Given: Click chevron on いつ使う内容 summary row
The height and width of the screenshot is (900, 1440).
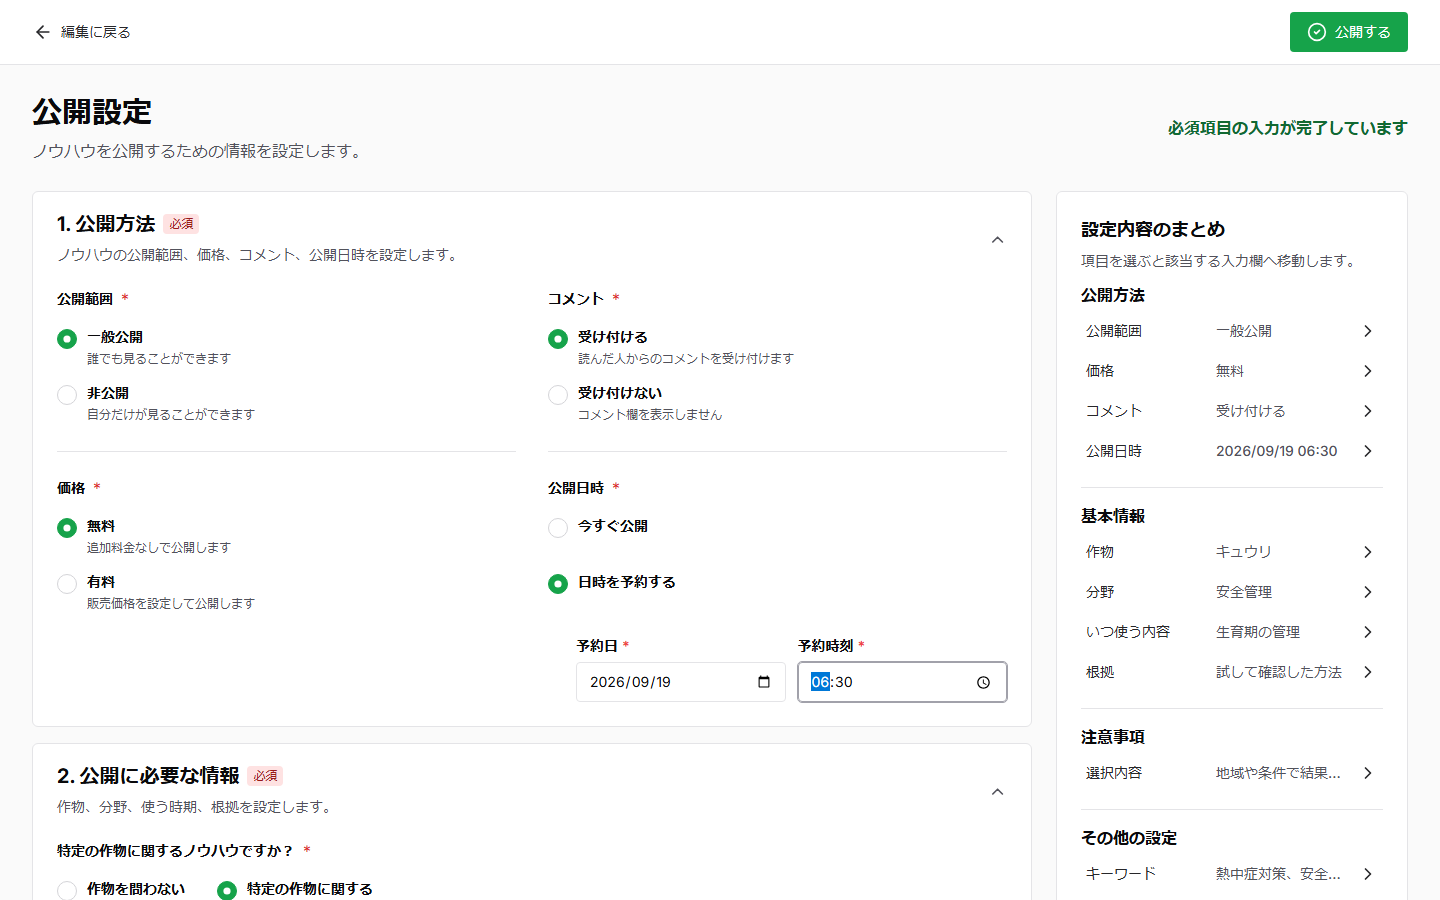Looking at the screenshot, I should (1368, 632).
